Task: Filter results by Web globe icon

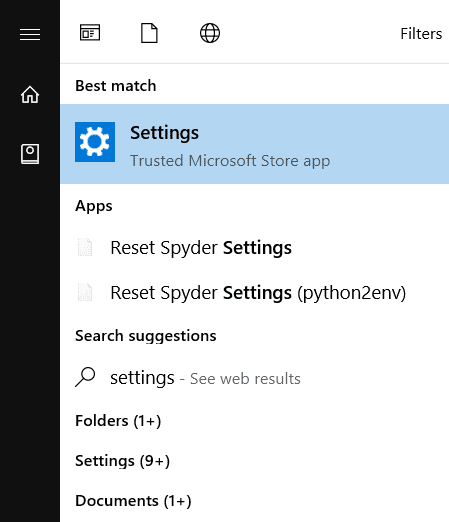Action: coord(210,33)
